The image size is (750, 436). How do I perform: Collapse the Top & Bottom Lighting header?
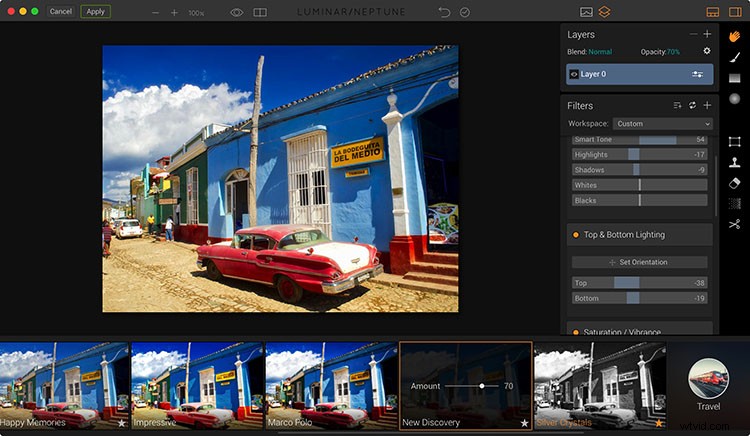[x=640, y=235]
